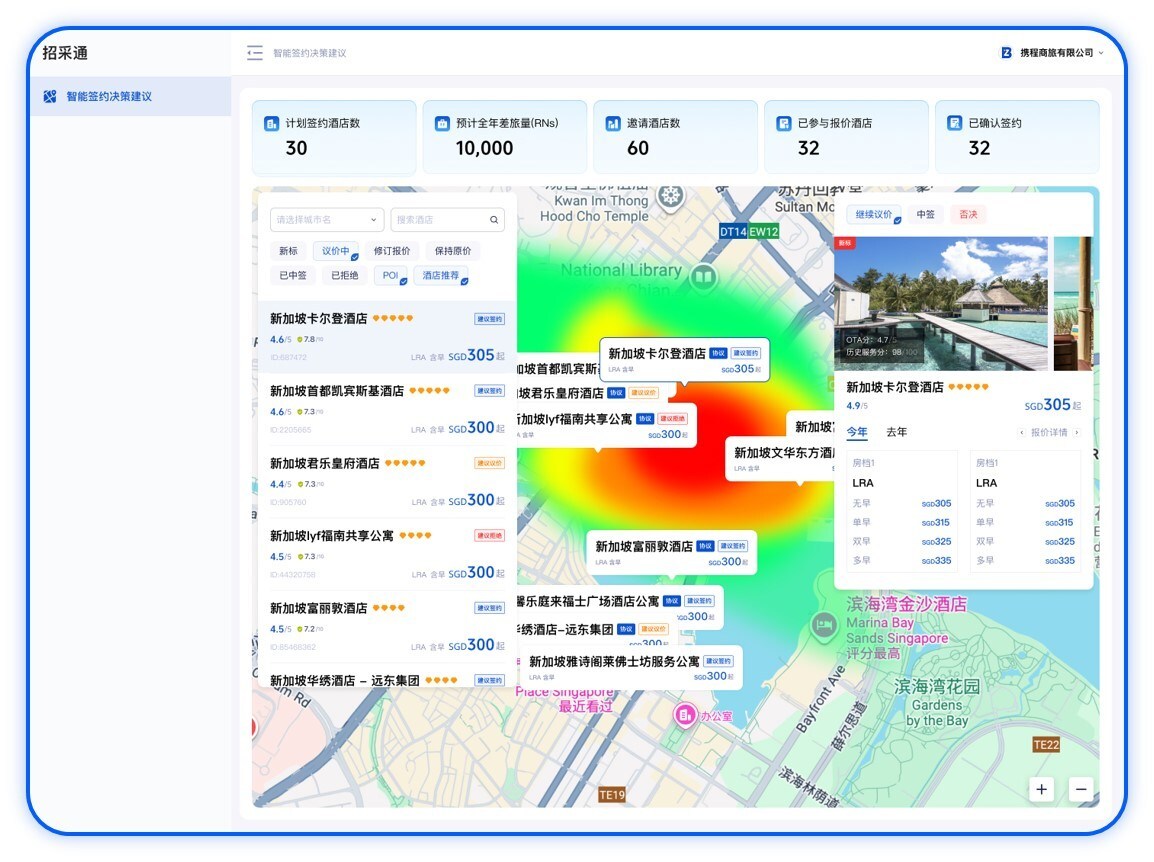1154x862 pixels.
Task: Toggle the 议价中 filter chip
Action: [x=335, y=251]
